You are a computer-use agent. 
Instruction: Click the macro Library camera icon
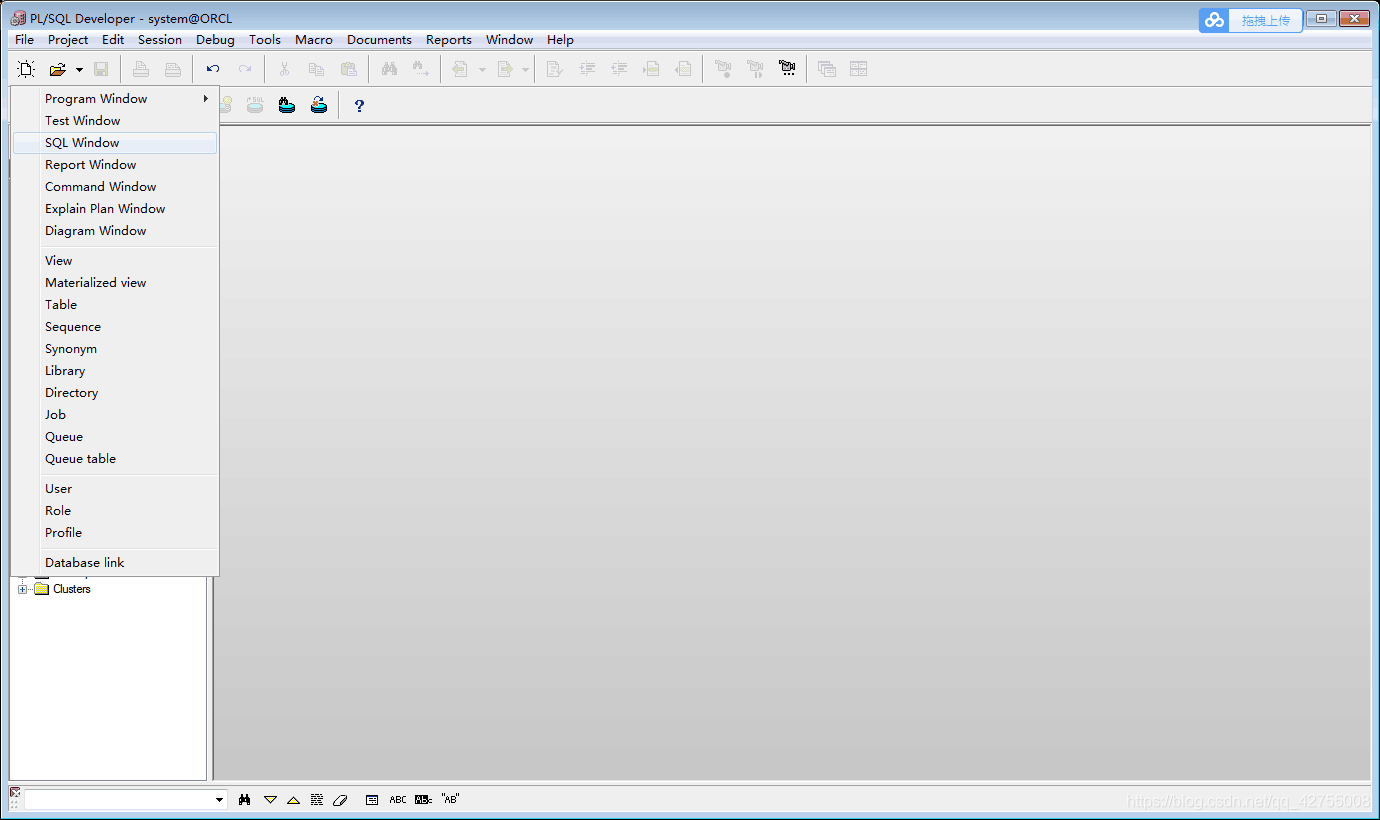[x=787, y=69]
